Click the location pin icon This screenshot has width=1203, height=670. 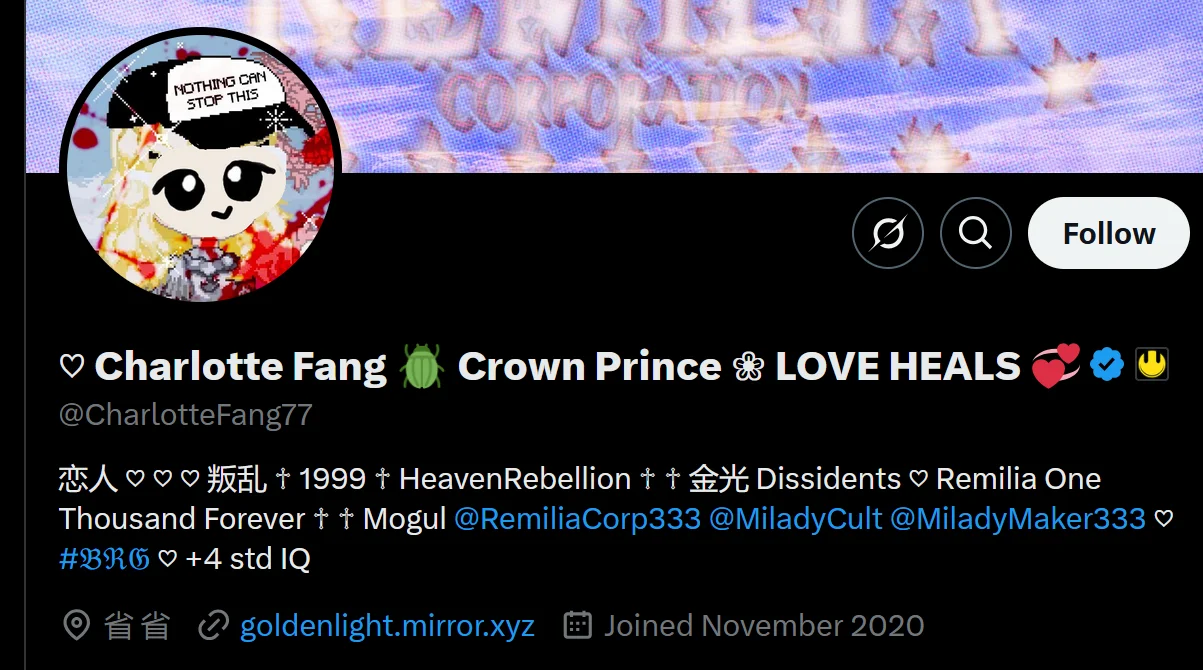(x=77, y=626)
